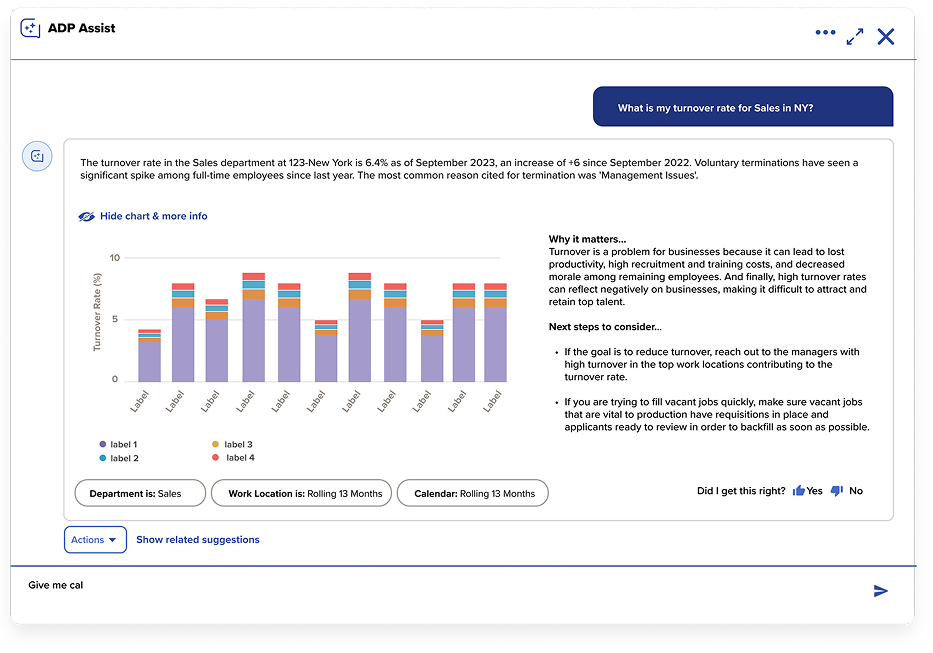
Task: Click the 'Why it matters...' heading
Action: point(587,239)
